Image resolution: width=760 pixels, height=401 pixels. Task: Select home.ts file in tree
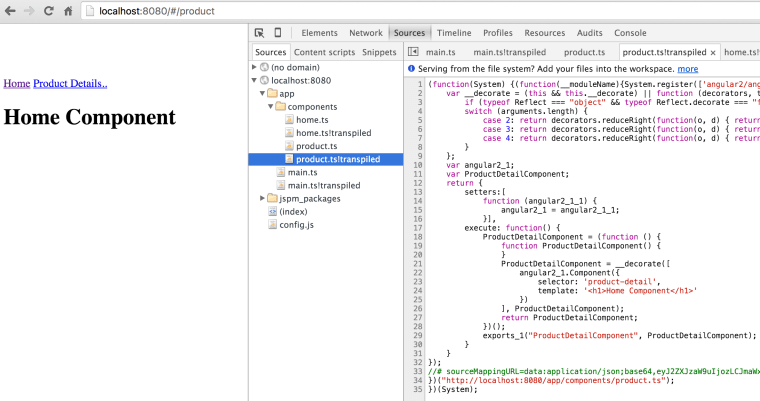(312, 119)
